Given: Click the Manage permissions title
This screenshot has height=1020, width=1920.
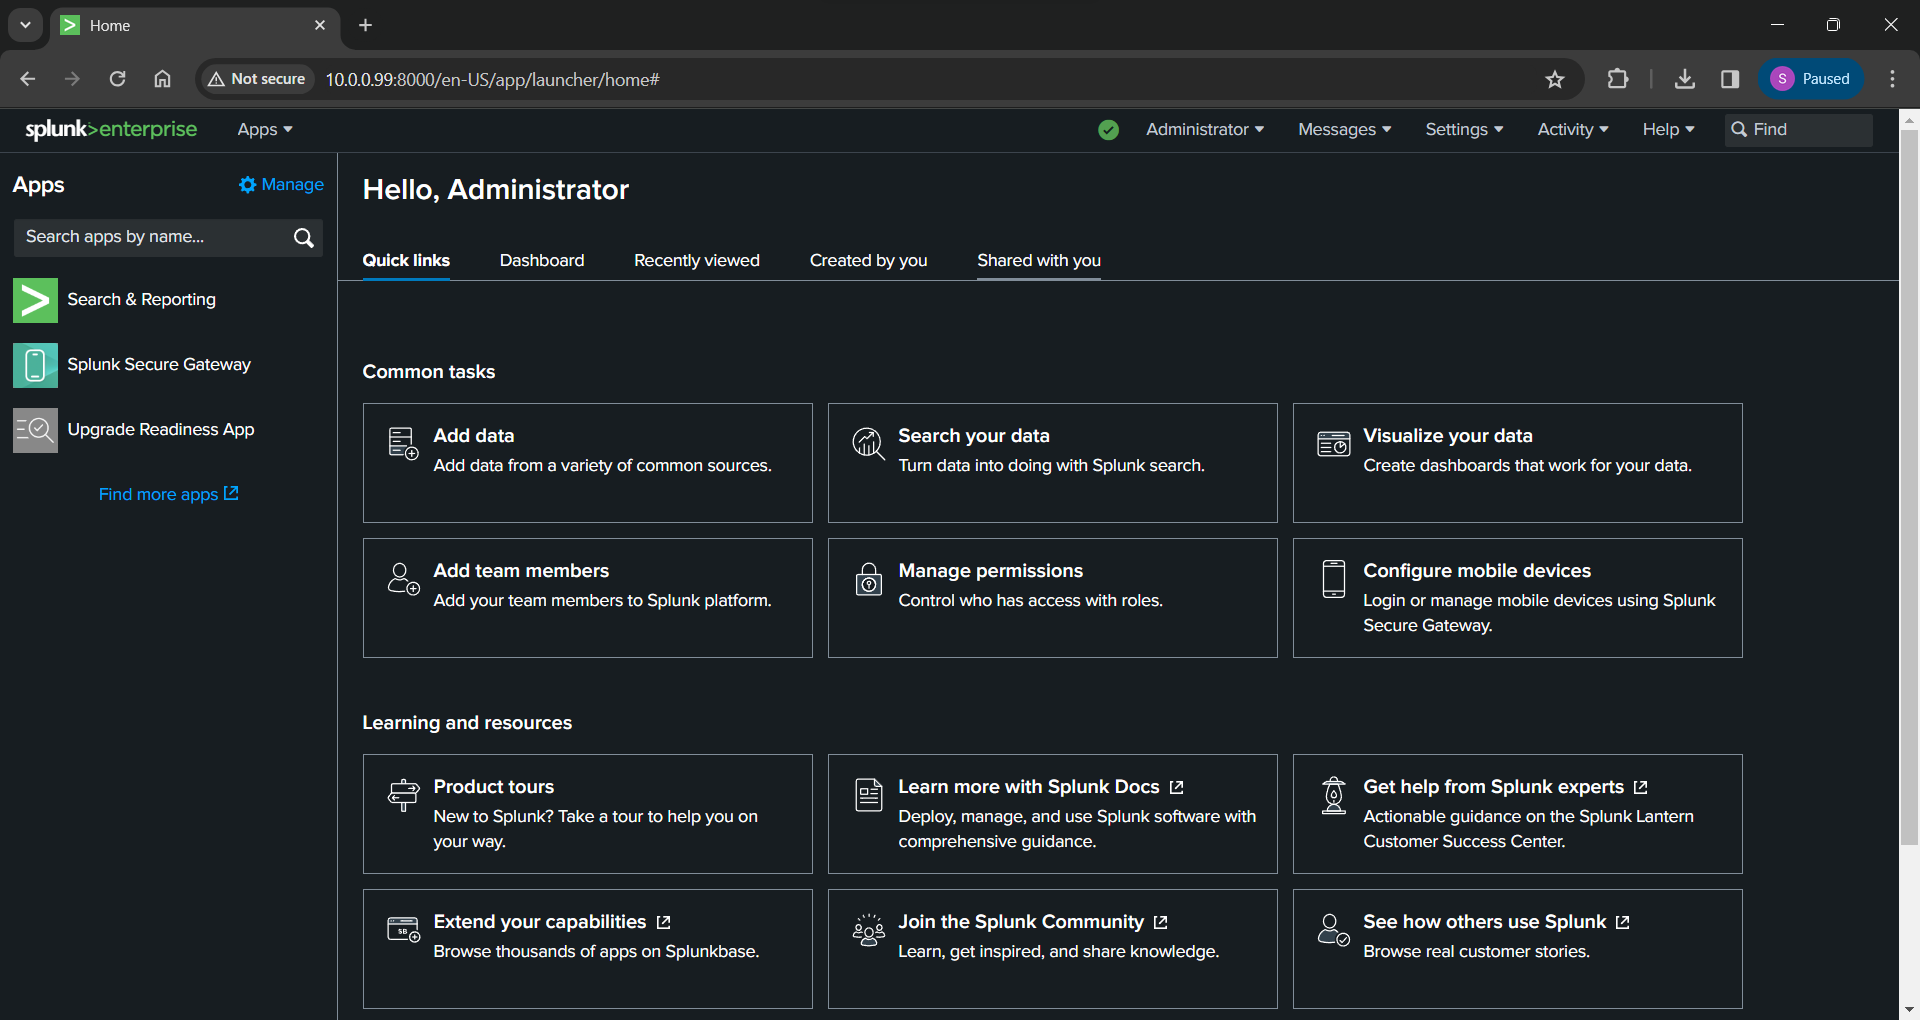Looking at the screenshot, I should pos(990,571).
